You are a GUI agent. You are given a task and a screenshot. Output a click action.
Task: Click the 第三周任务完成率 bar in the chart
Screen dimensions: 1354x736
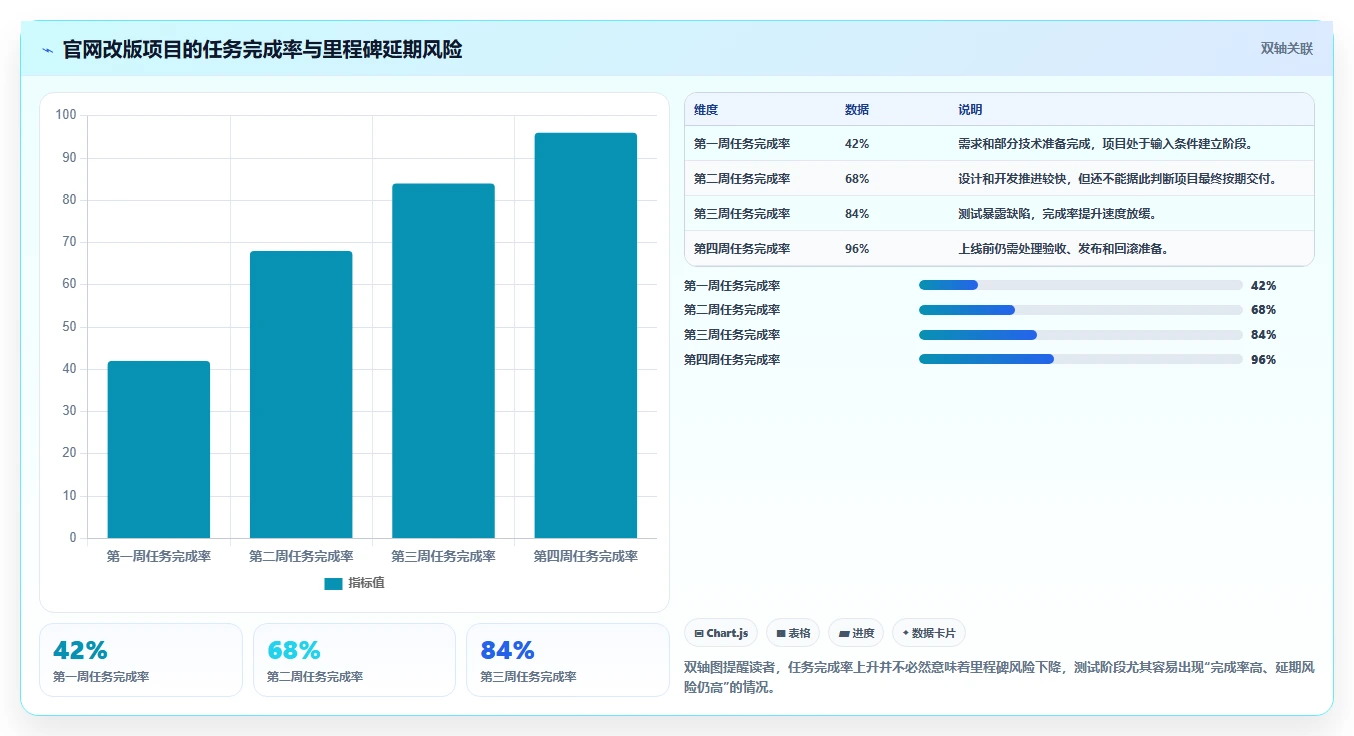pyautogui.click(x=443, y=361)
